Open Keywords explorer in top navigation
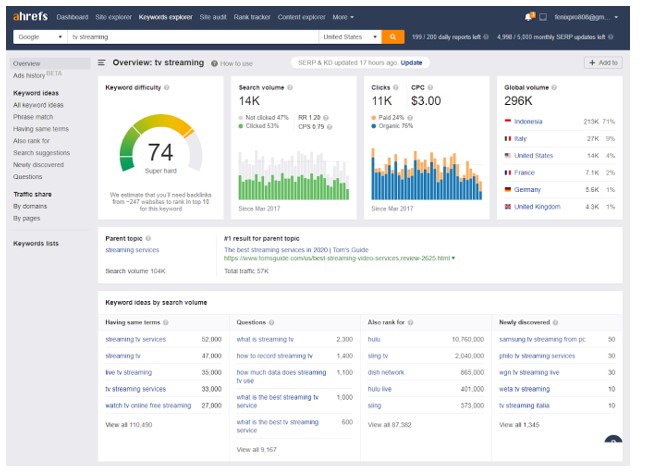The height and width of the screenshot is (476, 649). 166,17
